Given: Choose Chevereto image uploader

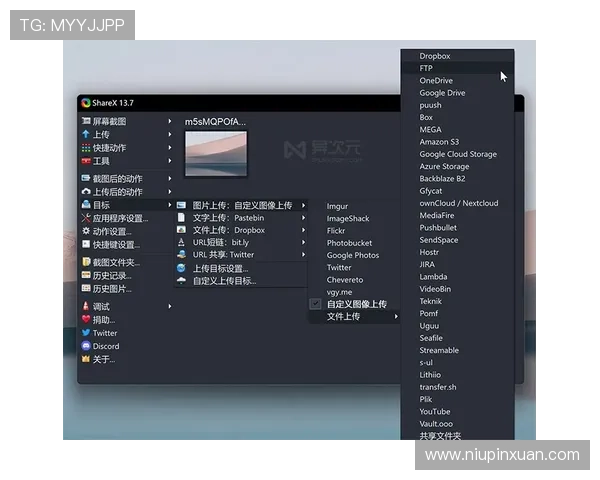Looking at the screenshot, I should coord(354,280).
